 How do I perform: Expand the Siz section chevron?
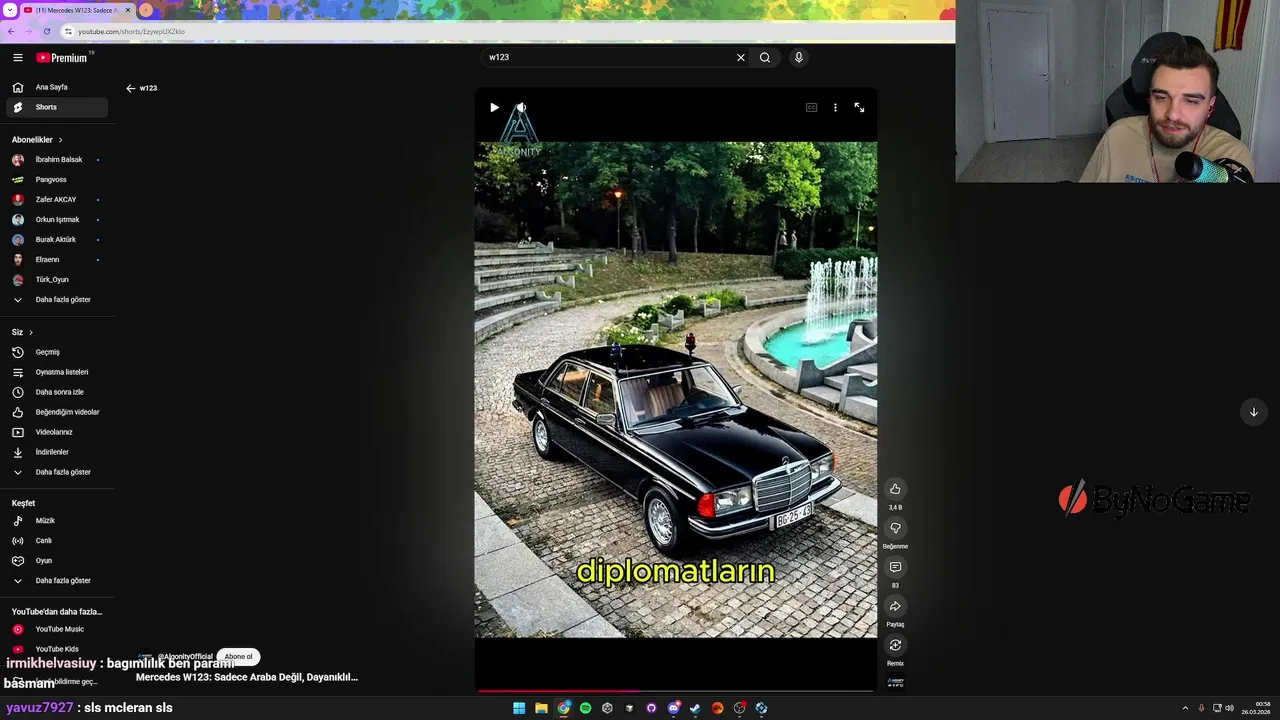(31, 332)
